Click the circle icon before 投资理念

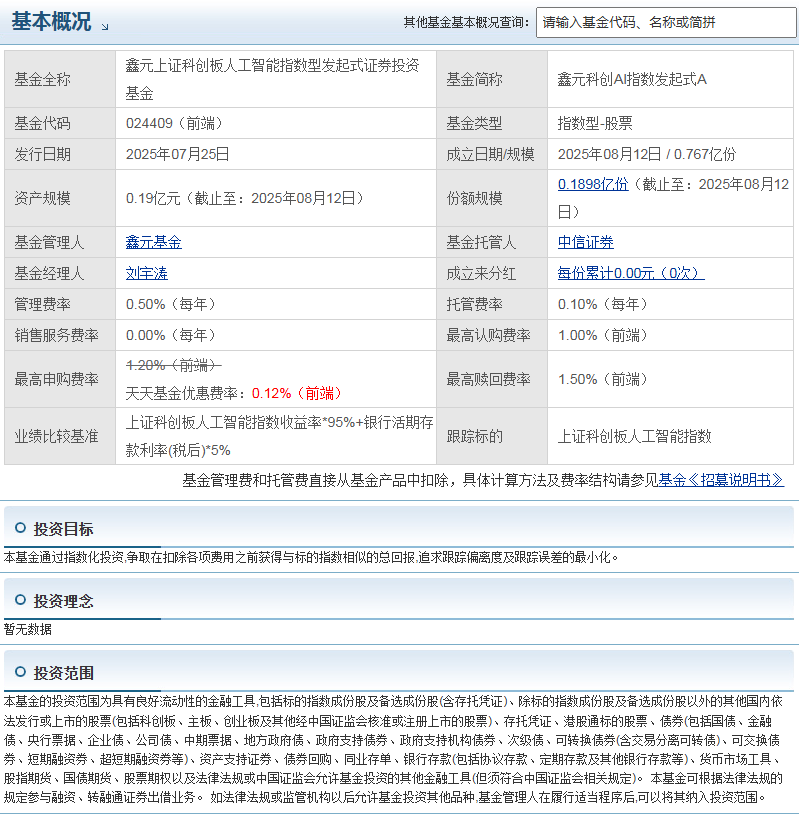pos(20,600)
